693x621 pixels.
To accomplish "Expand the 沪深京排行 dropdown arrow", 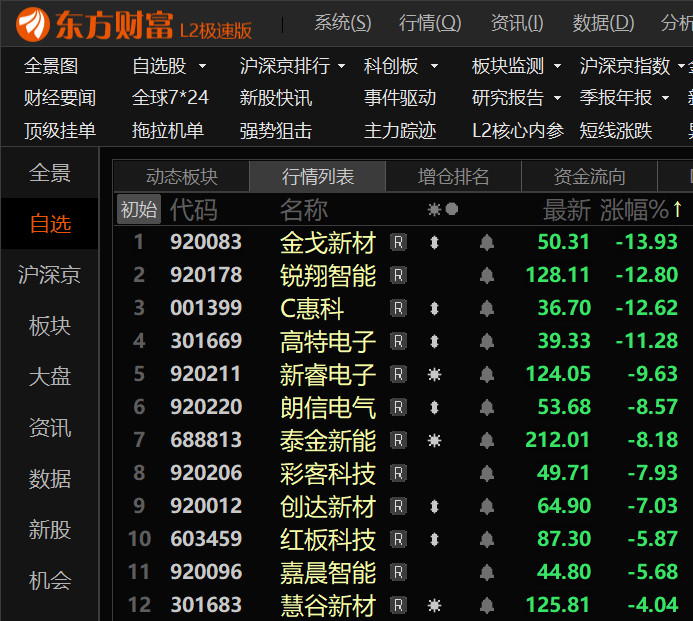I will click(x=341, y=66).
